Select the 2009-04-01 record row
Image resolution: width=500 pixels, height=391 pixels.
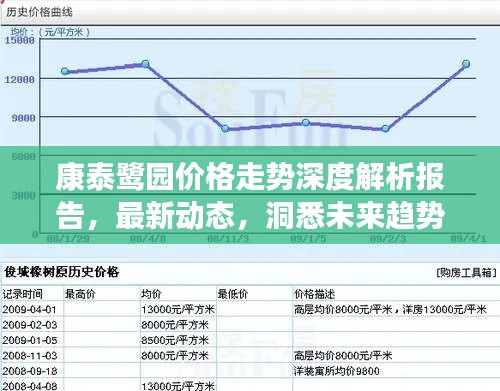coord(250,309)
